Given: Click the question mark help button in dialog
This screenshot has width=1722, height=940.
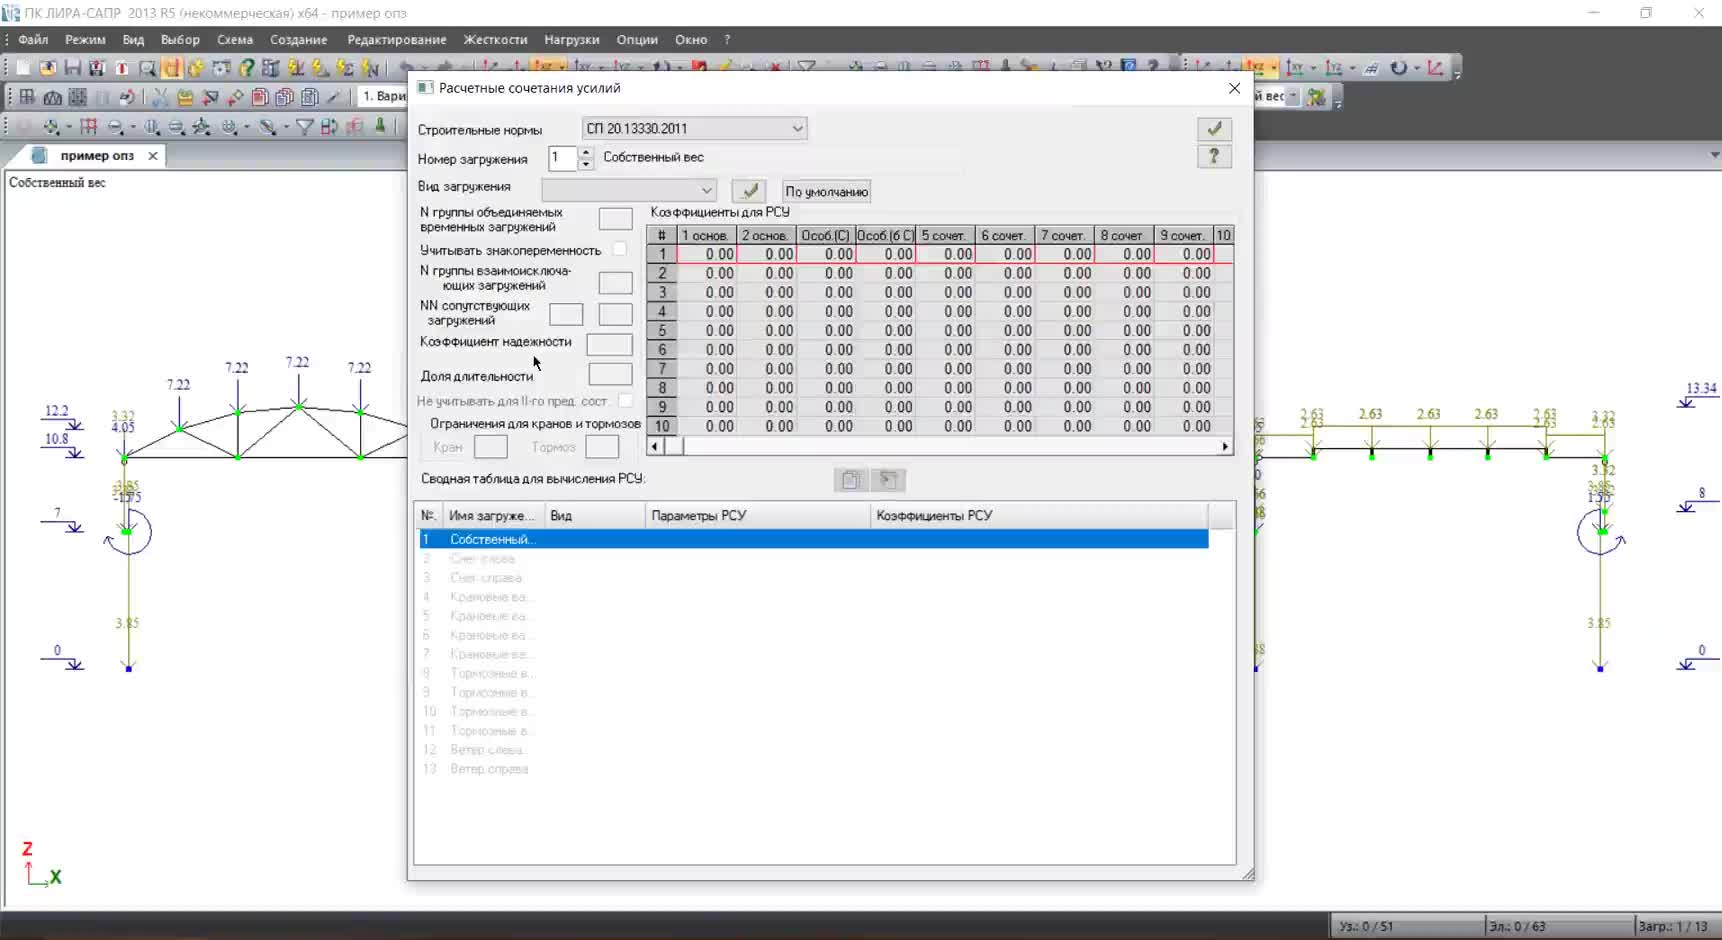Looking at the screenshot, I should tap(1214, 156).
